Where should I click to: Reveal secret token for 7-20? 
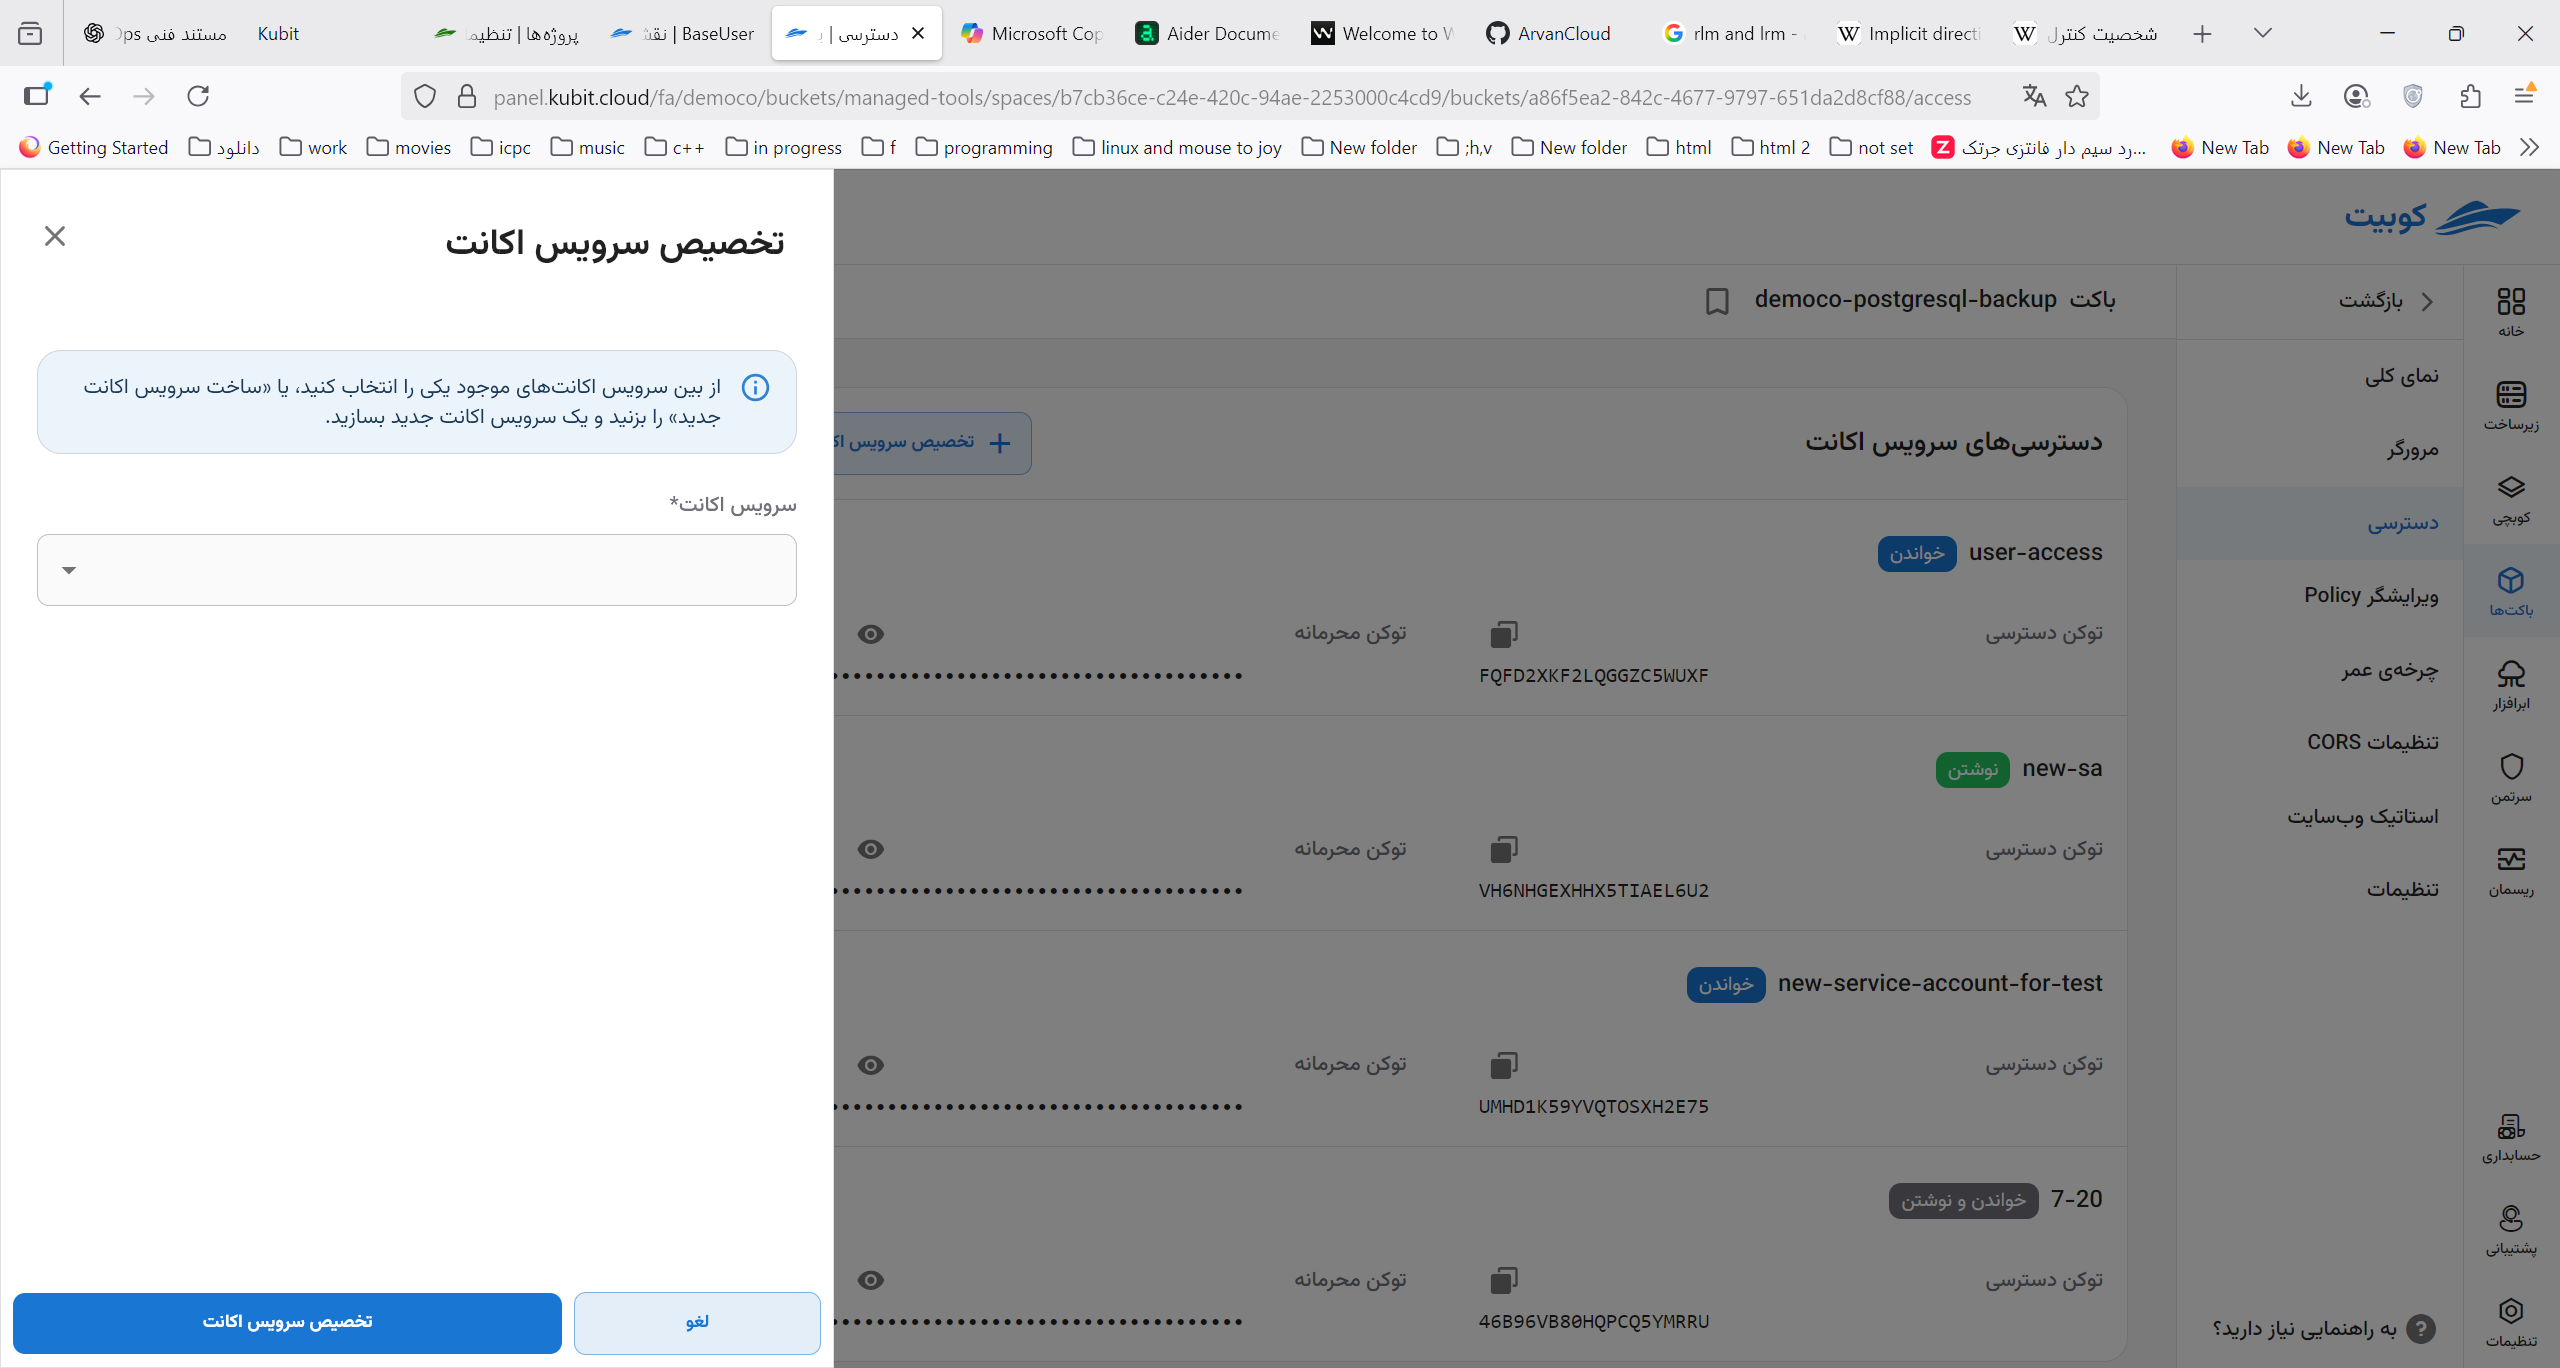(x=871, y=1280)
